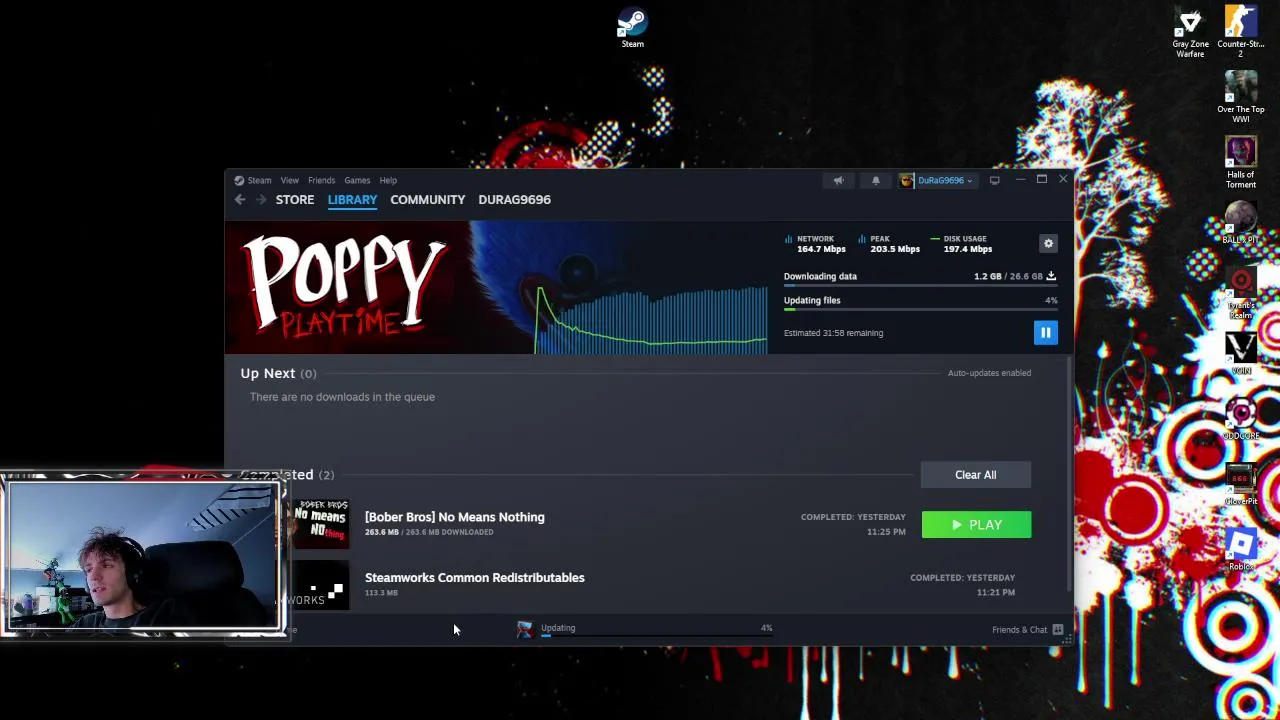
Task: Switch to the STORE tab
Action: (295, 200)
